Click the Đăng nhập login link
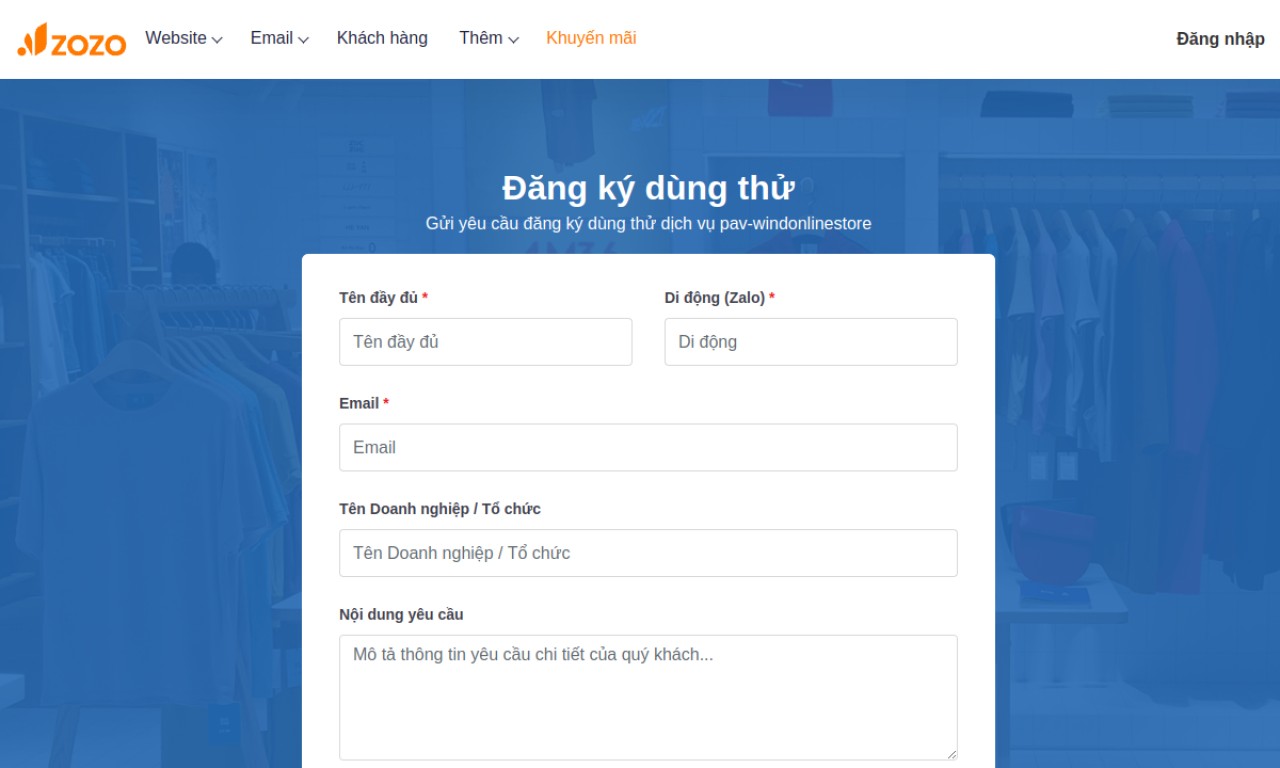 point(1220,39)
